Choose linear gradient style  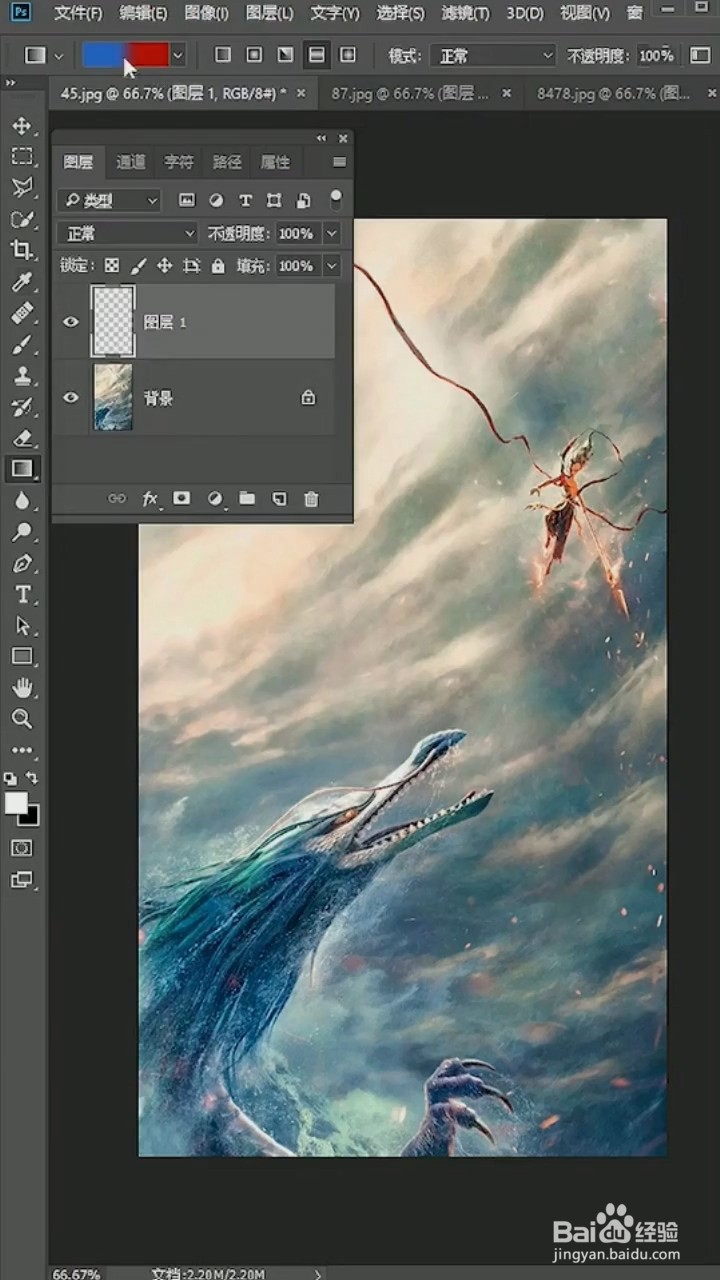pyautogui.click(x=223, y=55)
